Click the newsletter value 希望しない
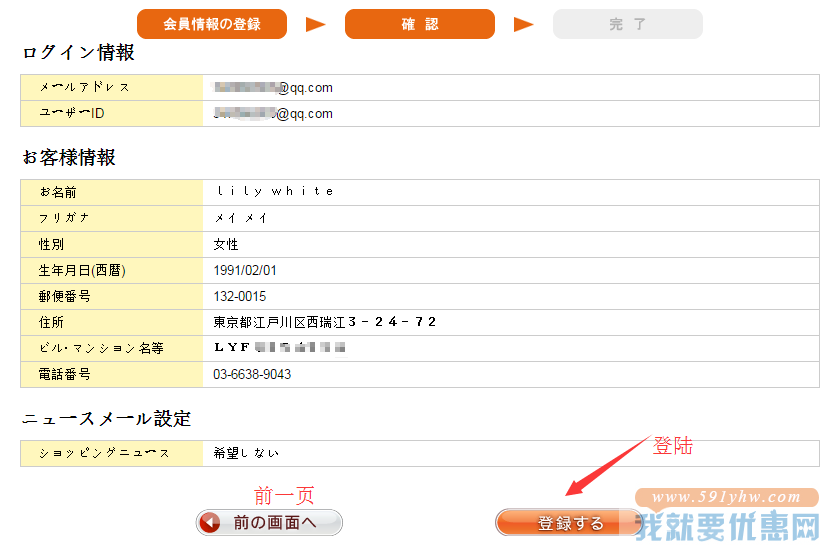This screenshot has height=551, width=834. (x=246, y=453)
